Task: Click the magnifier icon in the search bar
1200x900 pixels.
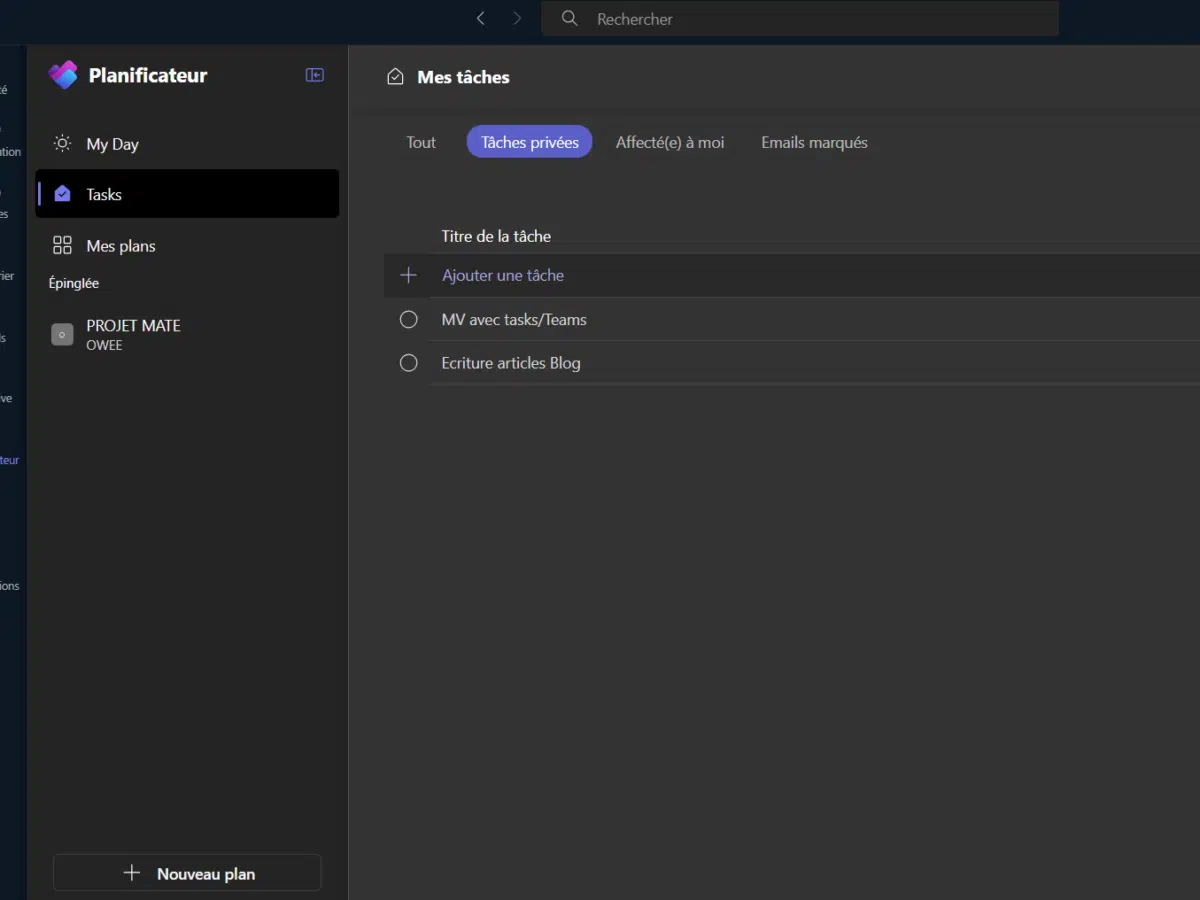Action: pos(570,18)
